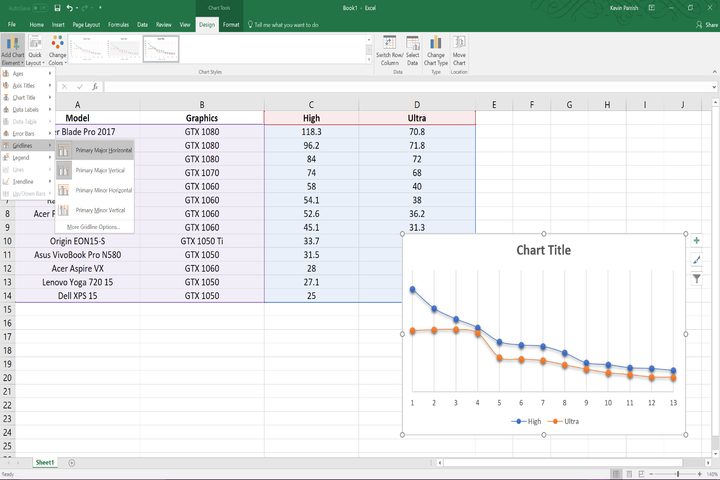Click the High legend entry in chart
The height and width of the screenshot is (480, 720).
click(x=526, y=421)
